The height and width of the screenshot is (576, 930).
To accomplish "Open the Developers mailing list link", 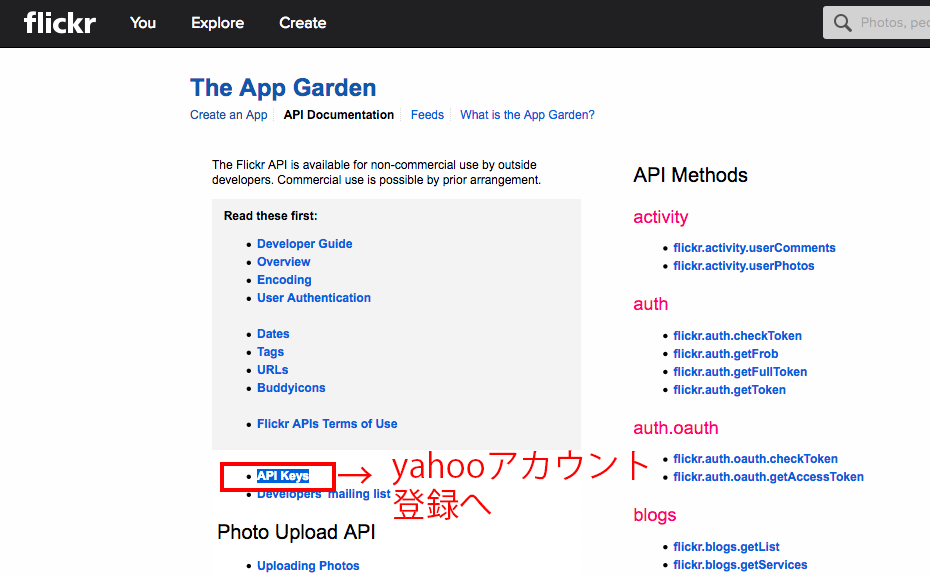I will point(323,493).
